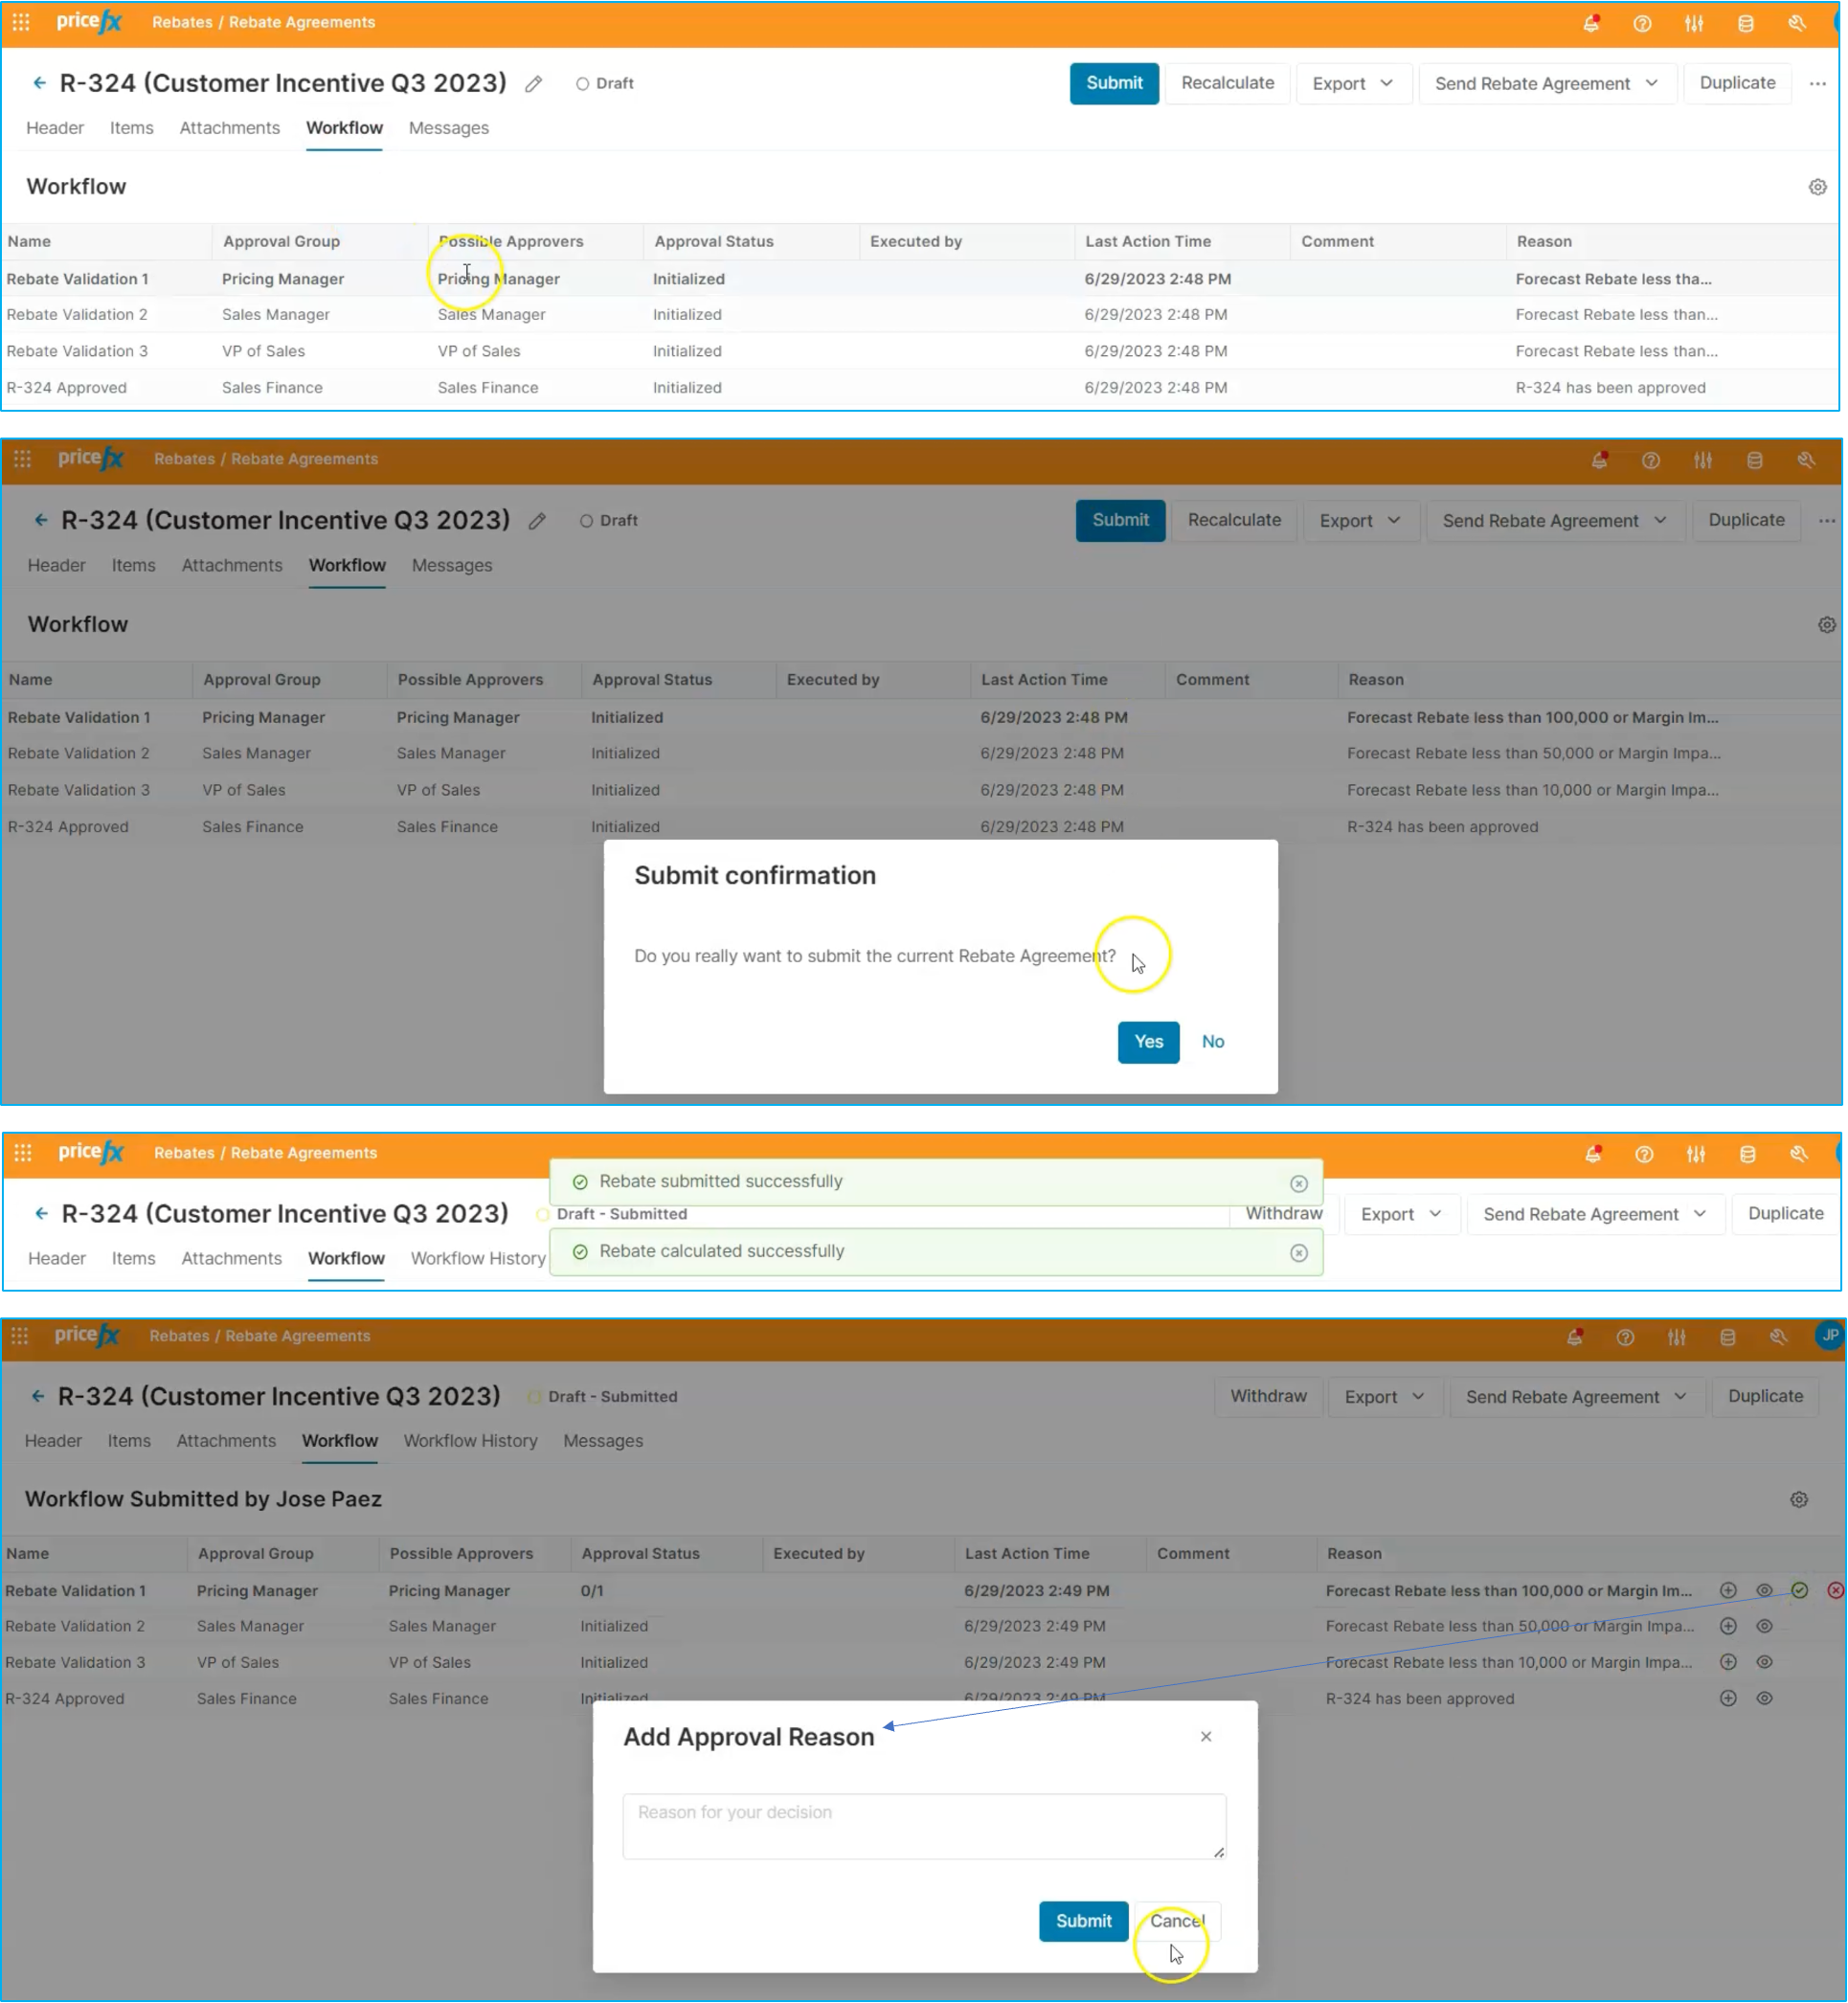Image resolution: width=1848 pixels, height=2003 pixels.
Task: Click Submit in the Add Approval Reason dialog
Action: point(1084,1922)
